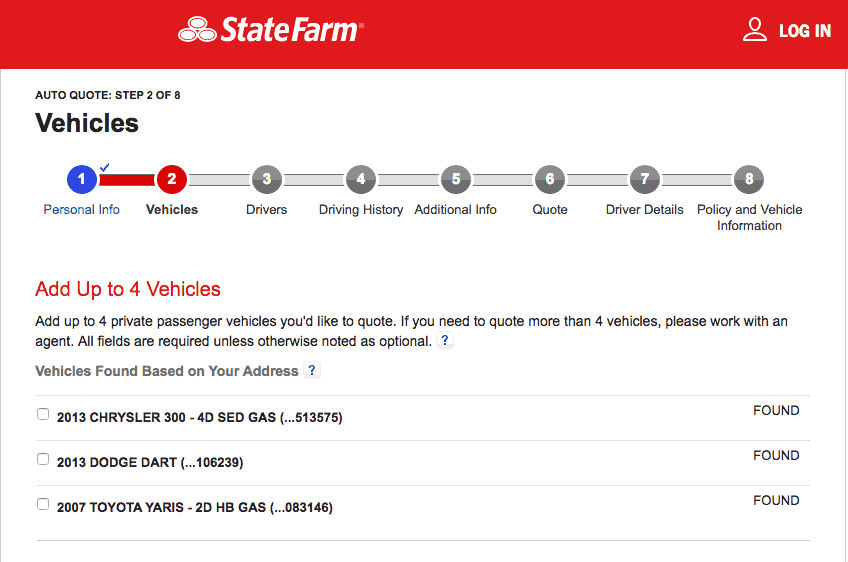
Task: Click step 6 Quote circle
Action: click(550, 180)
